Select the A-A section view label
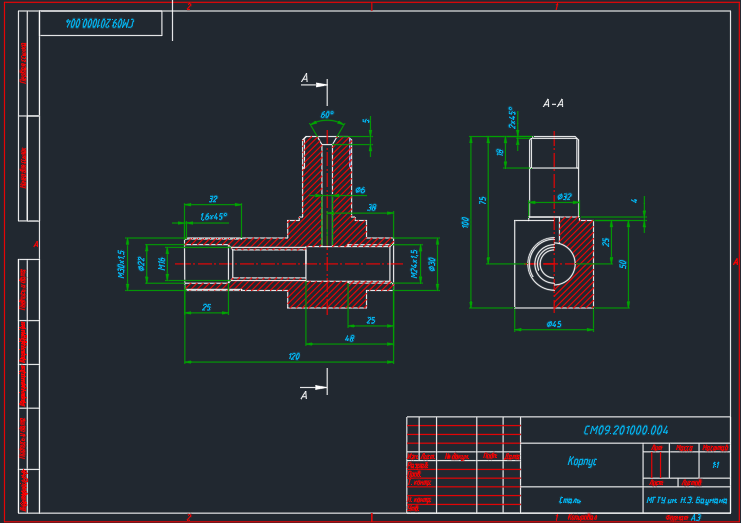This screenshot has width=741, height=523. tap(553, 103)
